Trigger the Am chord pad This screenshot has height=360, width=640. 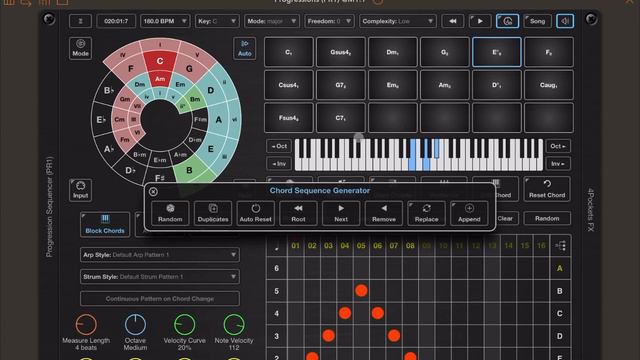tap(444, 85)
